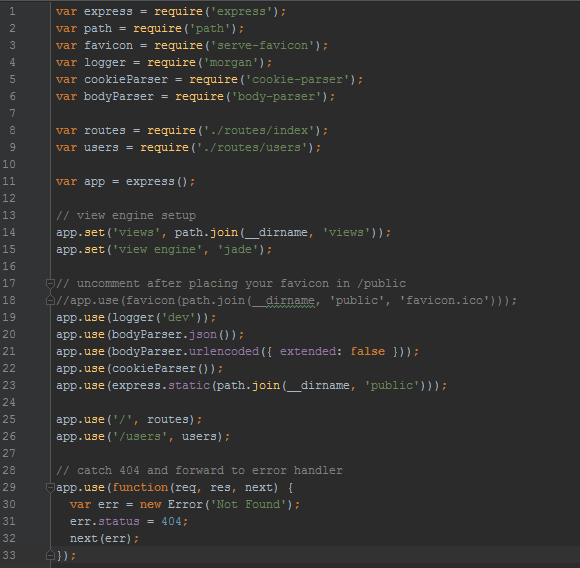The width and height of the screenshot is (580, 568).
Task: Click the false keyword in extended option
Action: coord(368,352)
